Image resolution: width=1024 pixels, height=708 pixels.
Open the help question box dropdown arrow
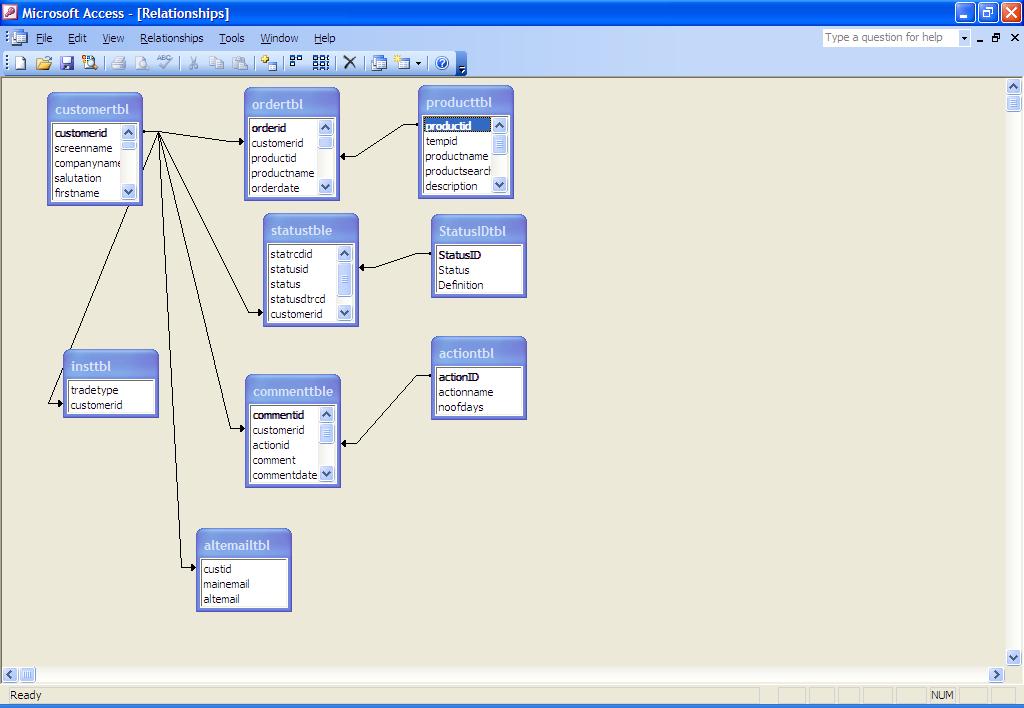964,38
